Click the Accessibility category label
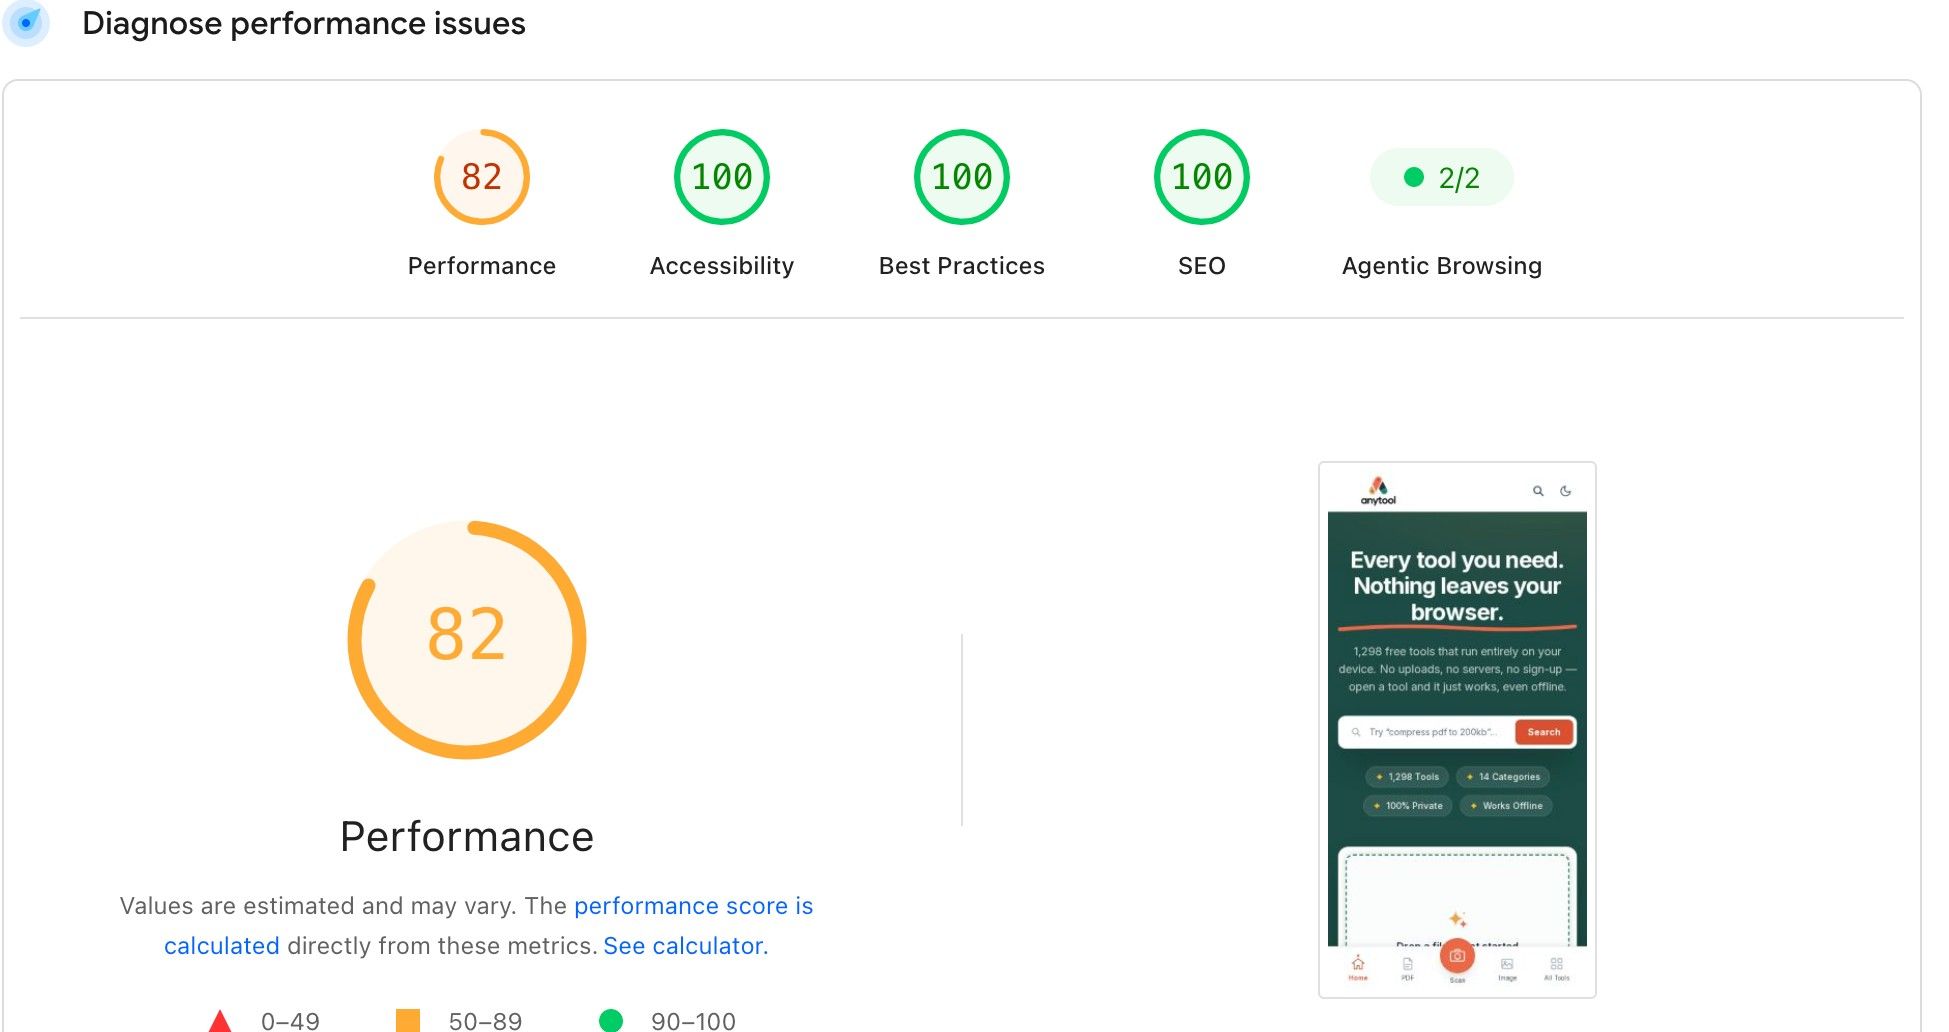The width and height of the screenshot is (1949, 1032). point(721,266)
